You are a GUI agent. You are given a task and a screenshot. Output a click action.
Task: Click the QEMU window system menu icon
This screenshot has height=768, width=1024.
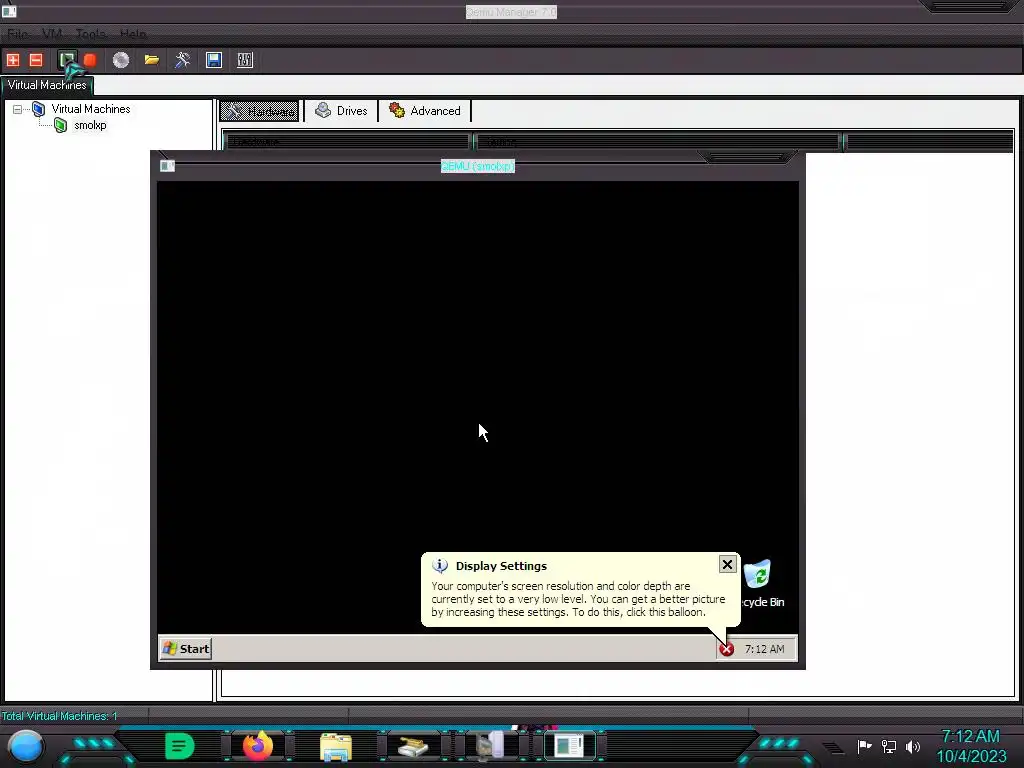(x=167, y=166)
